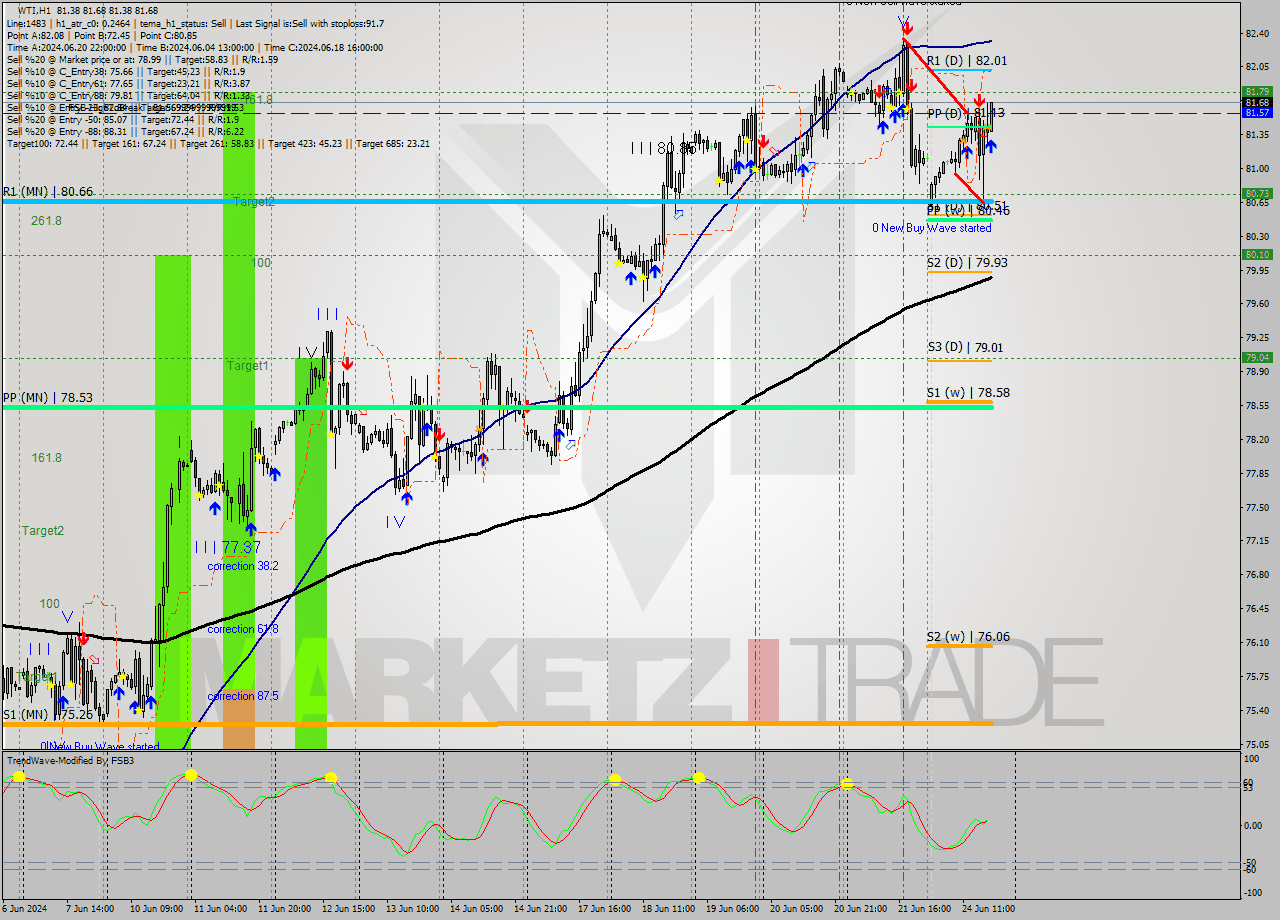Image resolution: width=1280 pixels, height=920 pixels.
Task: Click the 79.04 green price tag
Action: (1257, 358)
